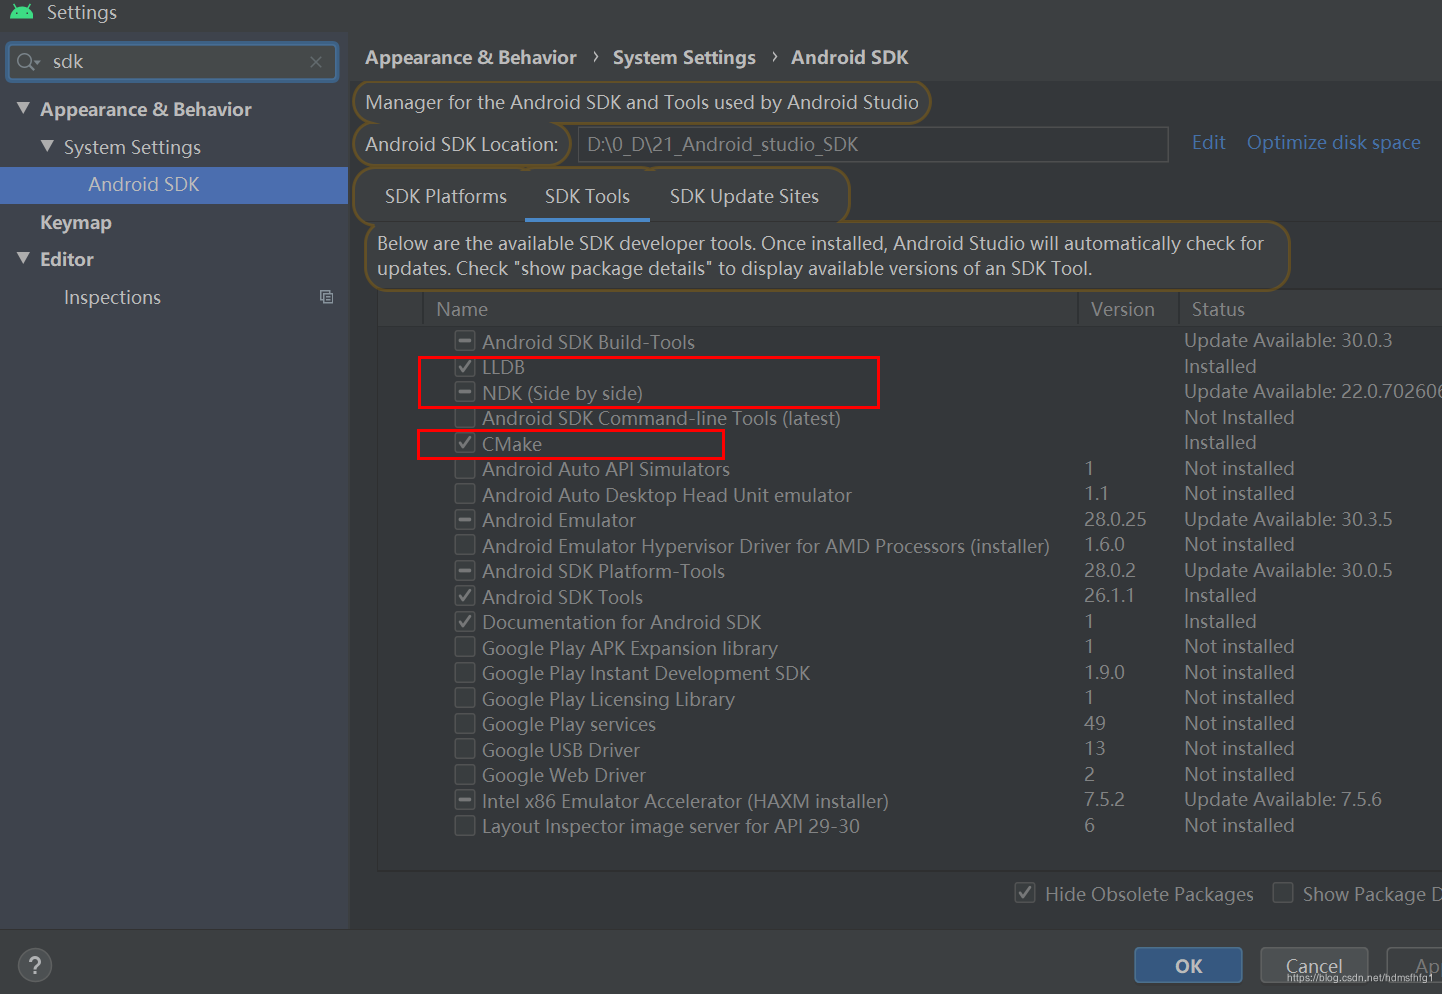
Task: Check Android Auto Desktop Head Unit emulator
Action: pyautogui.click(x=465, y=494)
